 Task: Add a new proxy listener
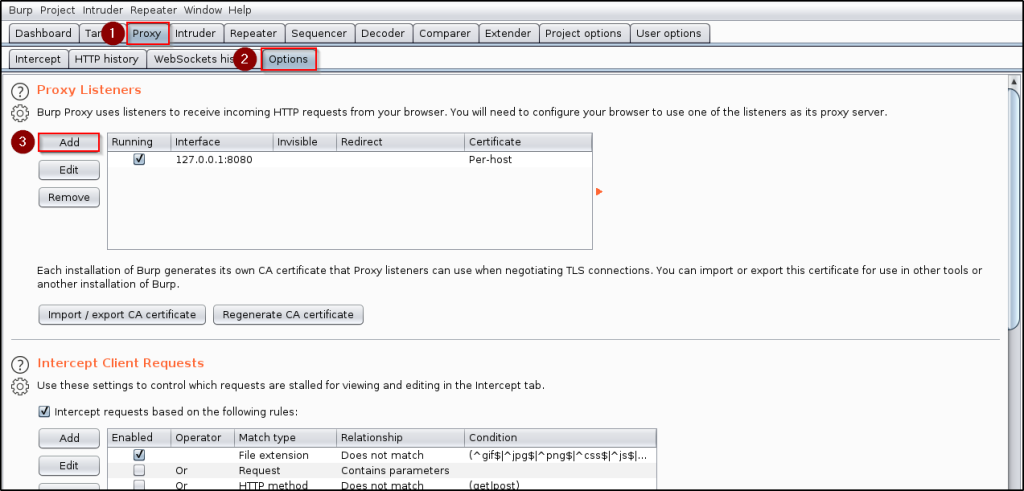69,143
